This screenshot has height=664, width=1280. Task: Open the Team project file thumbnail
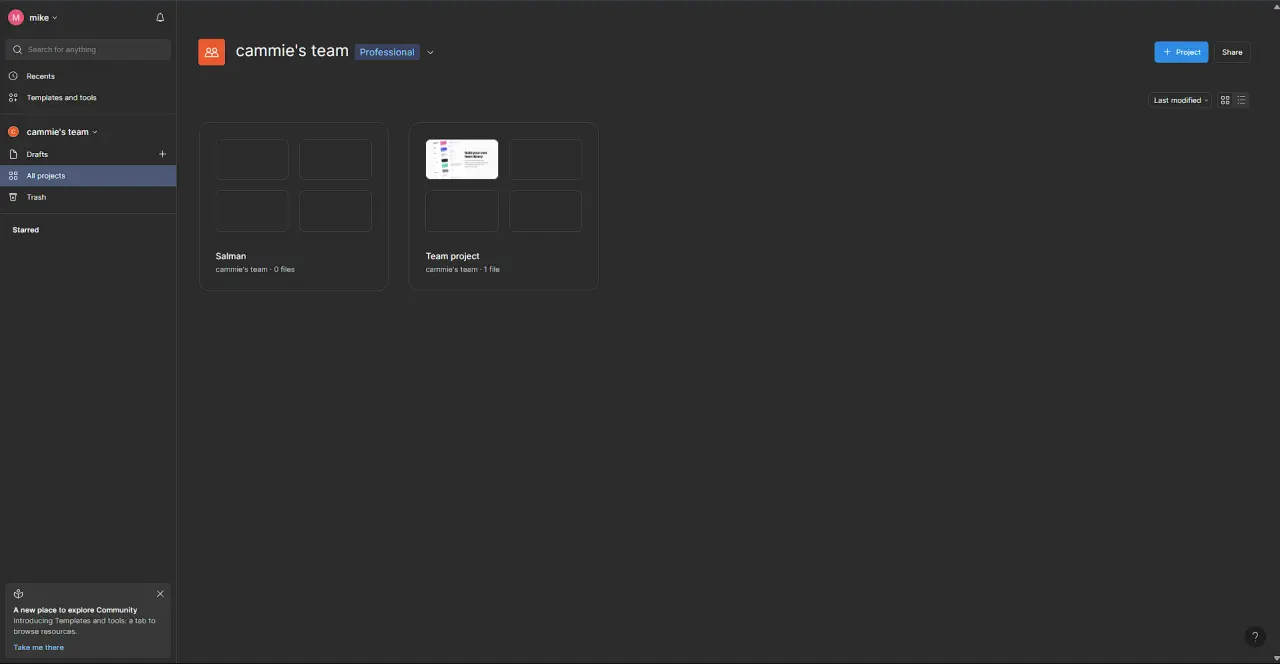462,159
